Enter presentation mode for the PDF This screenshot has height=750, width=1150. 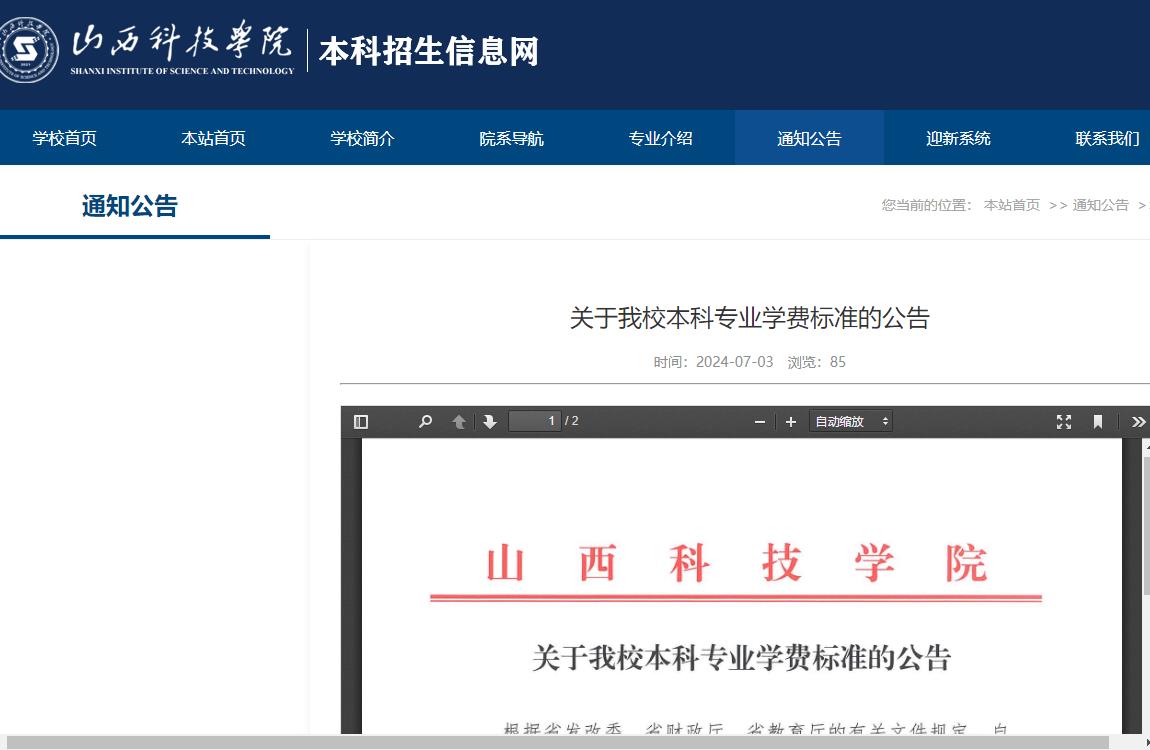coord(1063,421)
